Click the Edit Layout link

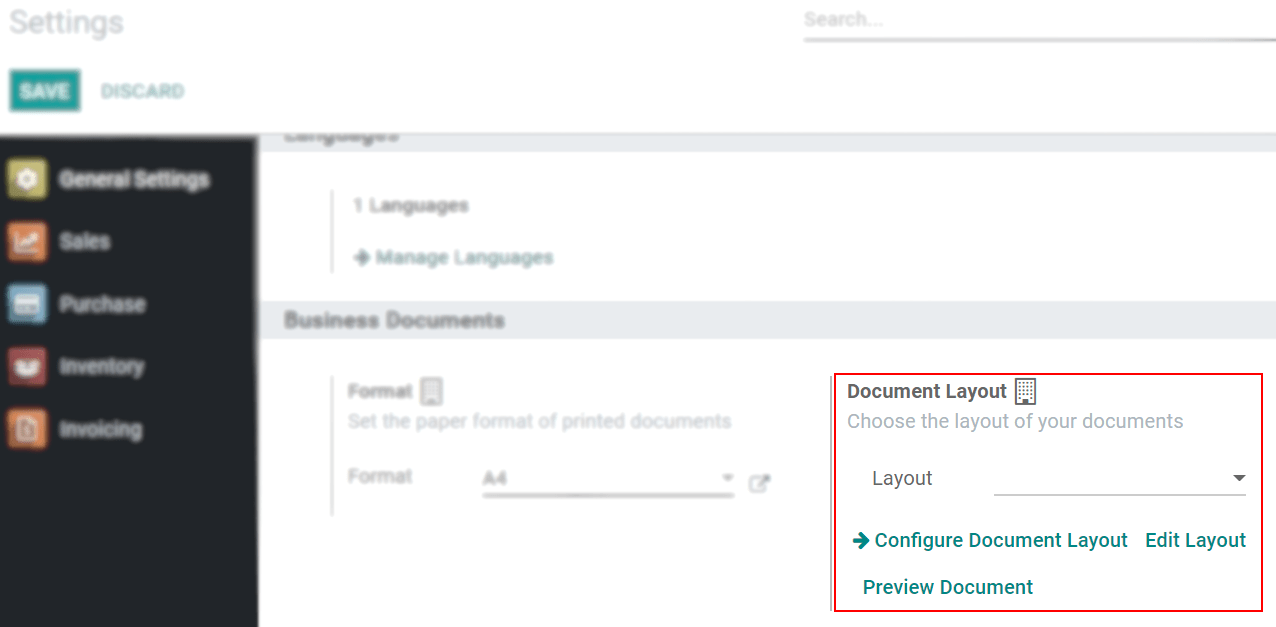point(1195,540)
